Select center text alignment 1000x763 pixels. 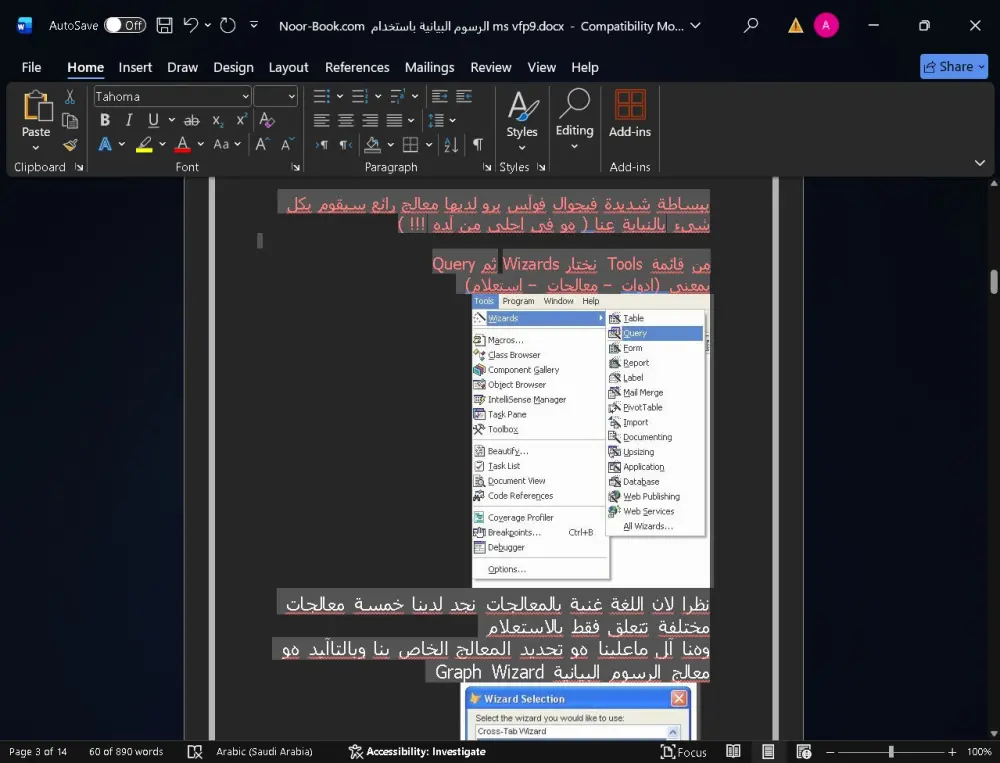(346, 120)
